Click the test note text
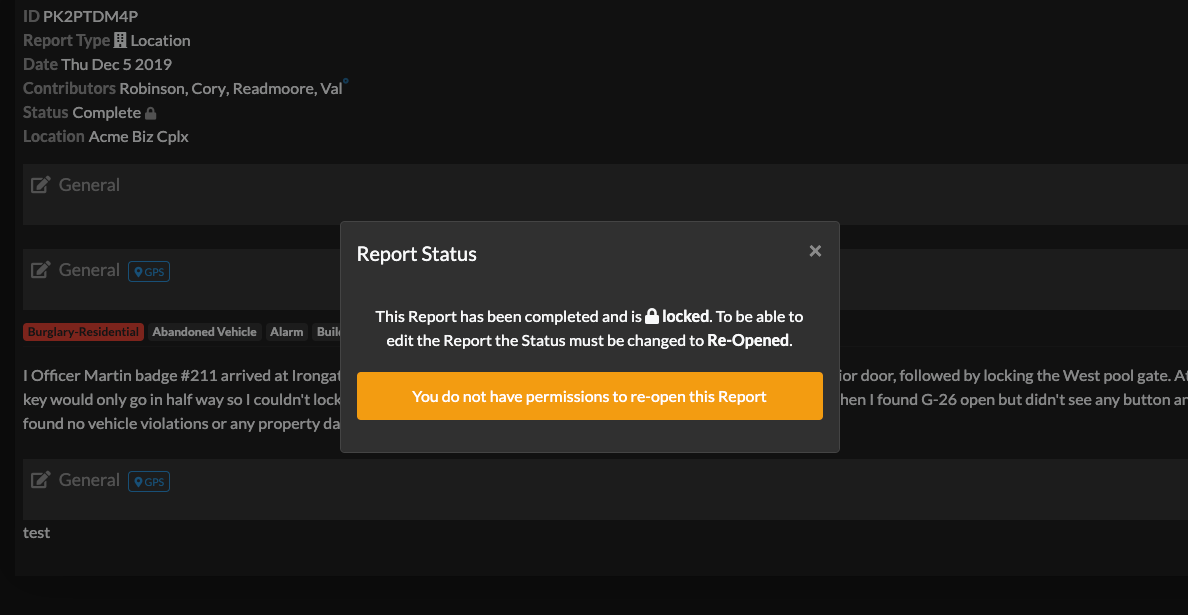Viewport: 1188px width, 615px height. pos(36,532)
